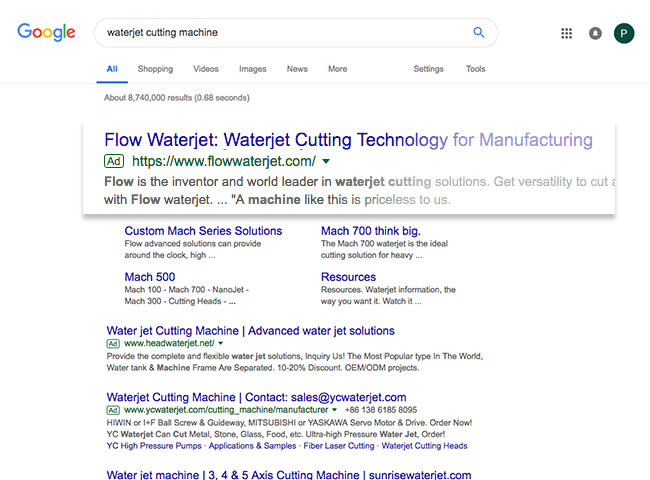Switch to the News tab
Screen dimensions: 650x480
[297, 69]
